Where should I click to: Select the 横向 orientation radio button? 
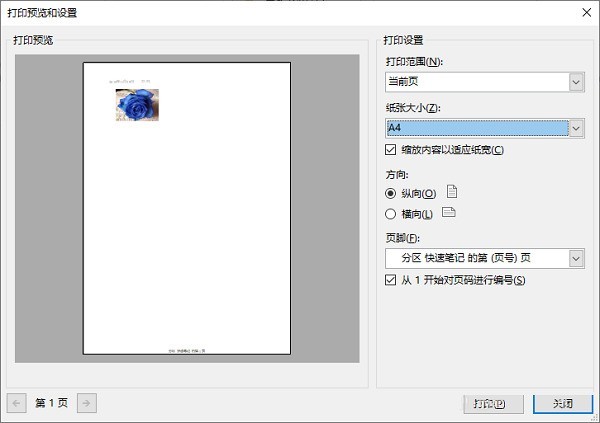point(390,214)
